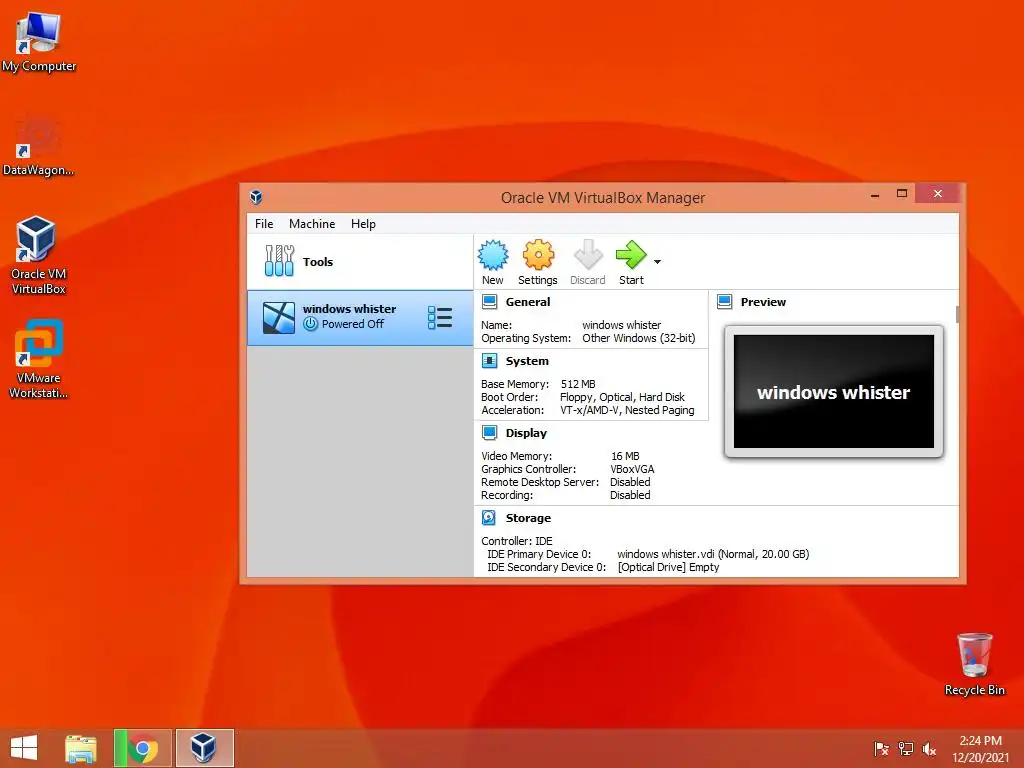This screenshot has width=1024, height=768.
Task: Open the Tools entry in sidebar
Action: tap(360, 262)
